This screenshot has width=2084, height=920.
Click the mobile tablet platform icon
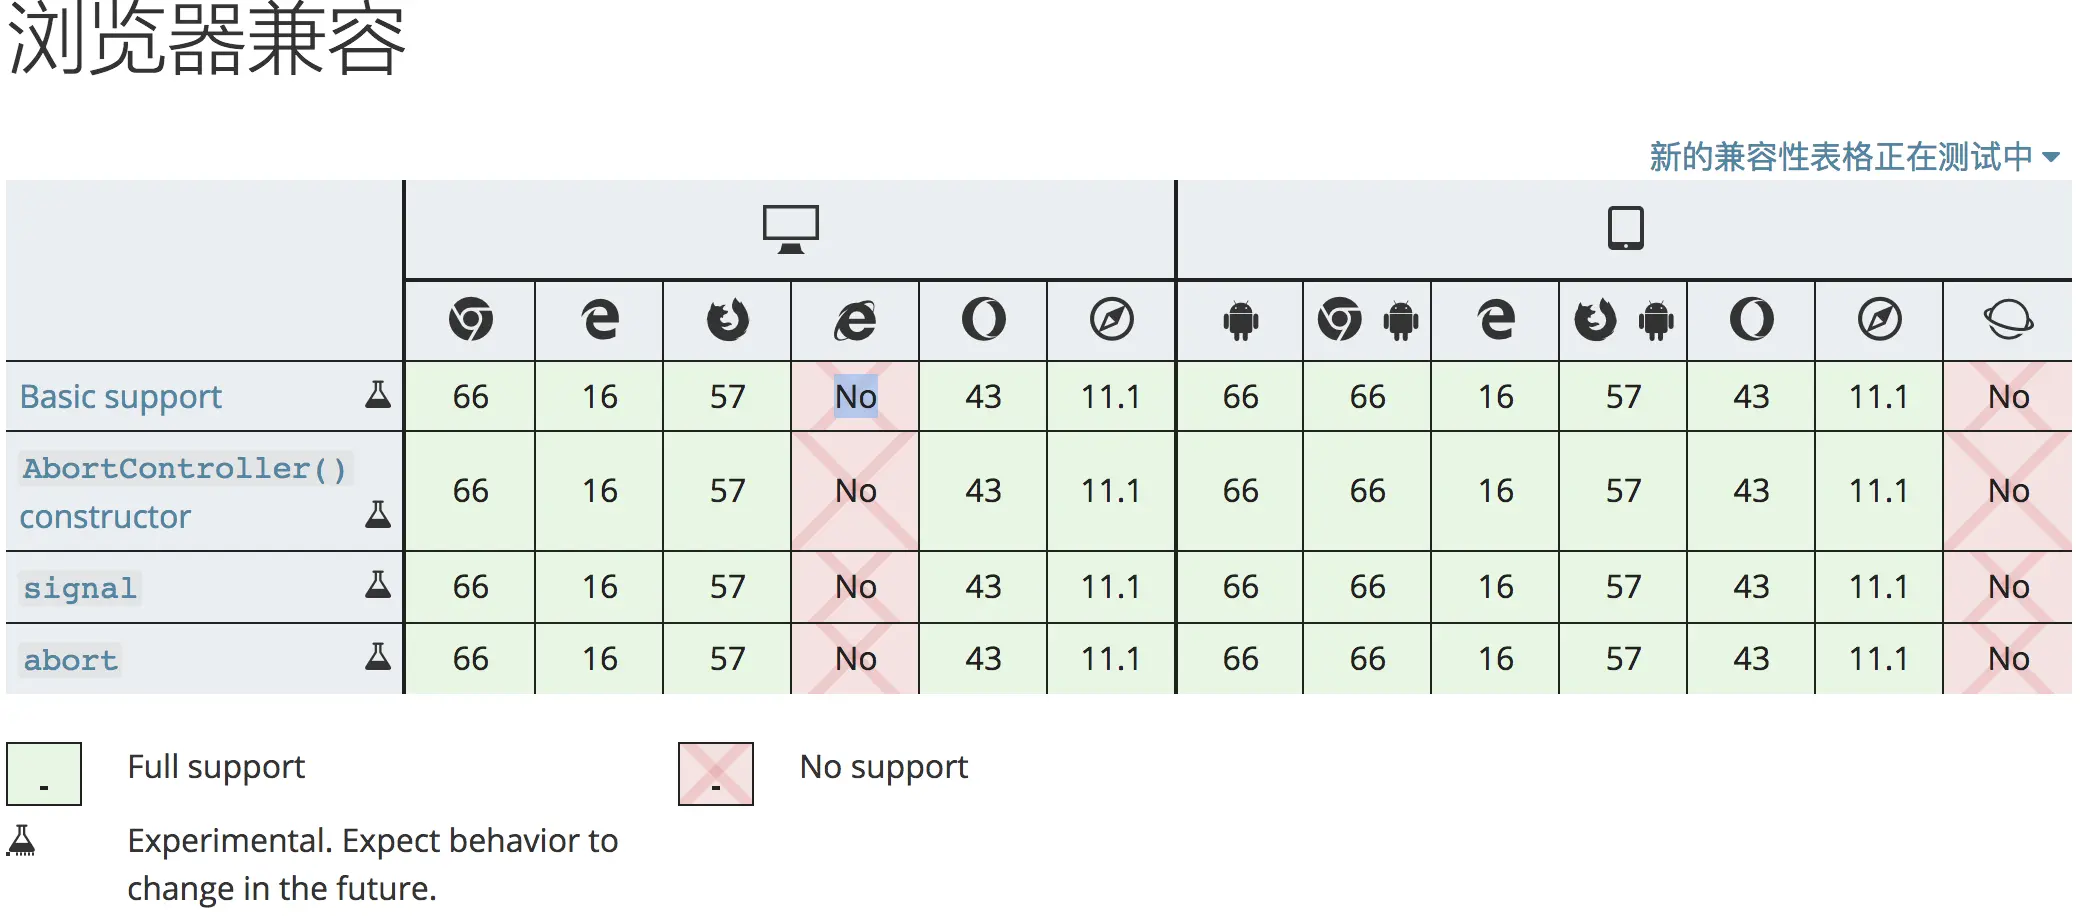pyautogui.click(x=1625, y=228)
